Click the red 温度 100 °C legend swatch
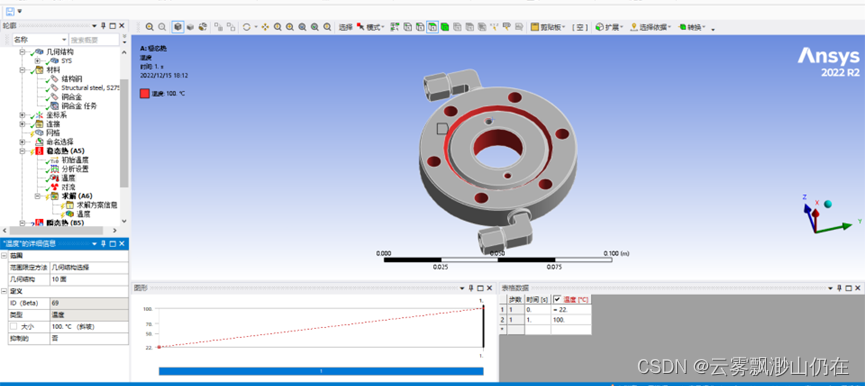Viewport: 865px width, 386px height. [145, 93]
